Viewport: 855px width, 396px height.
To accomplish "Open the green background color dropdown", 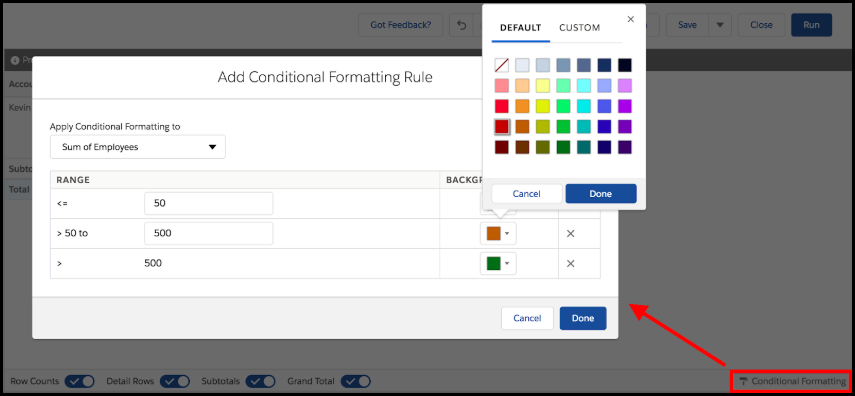I will (498, 263).
